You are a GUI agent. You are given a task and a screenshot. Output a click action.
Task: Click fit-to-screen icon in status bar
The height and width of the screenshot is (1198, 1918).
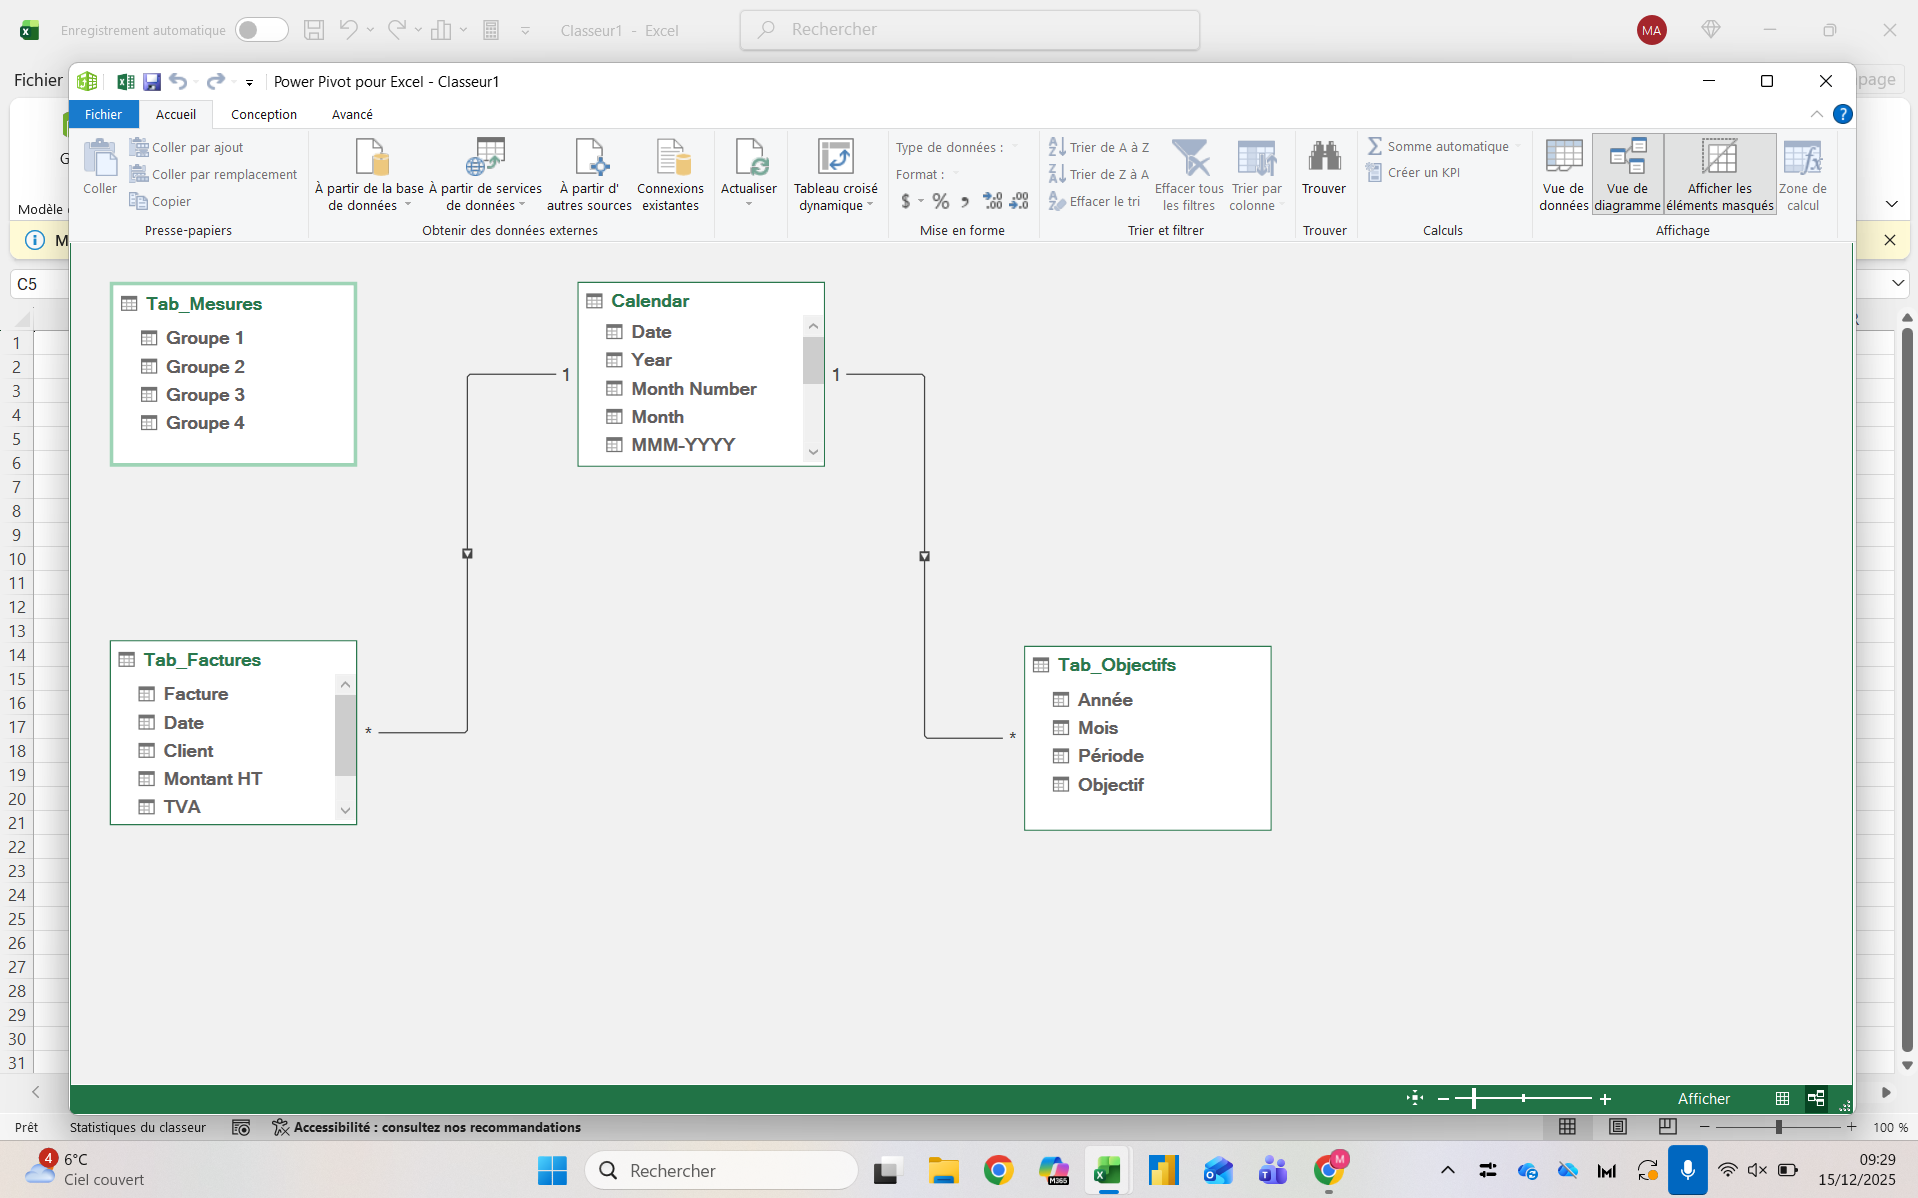click(x=1415, y=1098)
